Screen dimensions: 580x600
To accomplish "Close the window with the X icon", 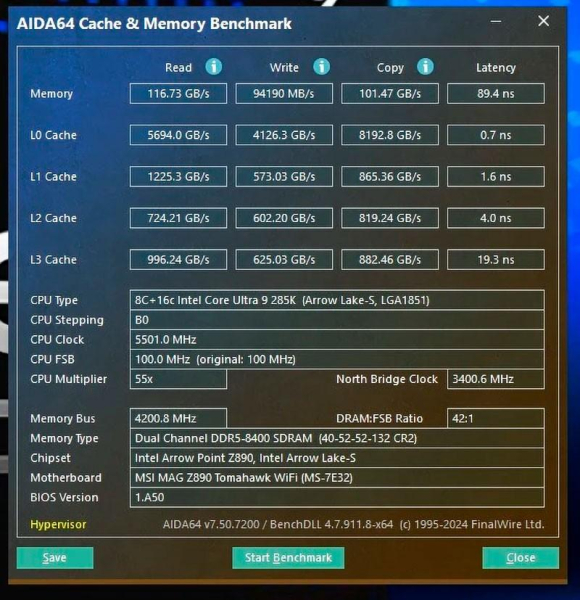I will [x=543, y=21].
